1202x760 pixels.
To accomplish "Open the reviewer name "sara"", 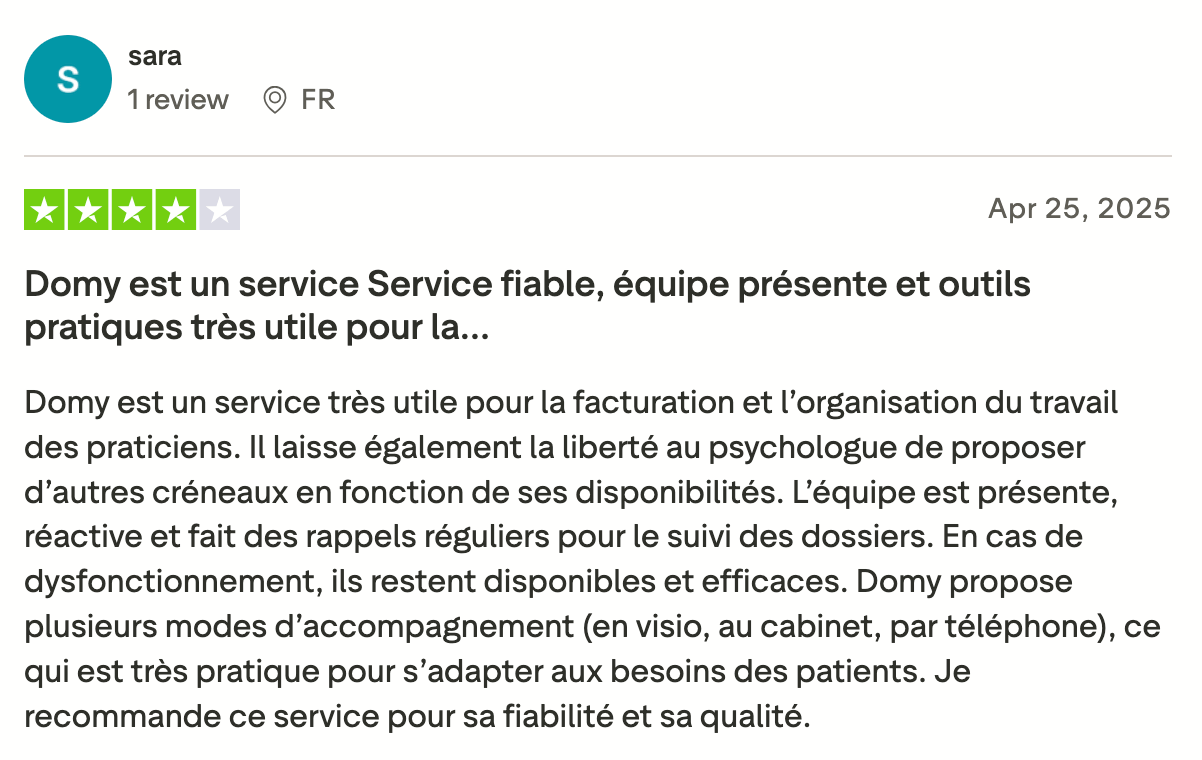I will coord(155,56).
